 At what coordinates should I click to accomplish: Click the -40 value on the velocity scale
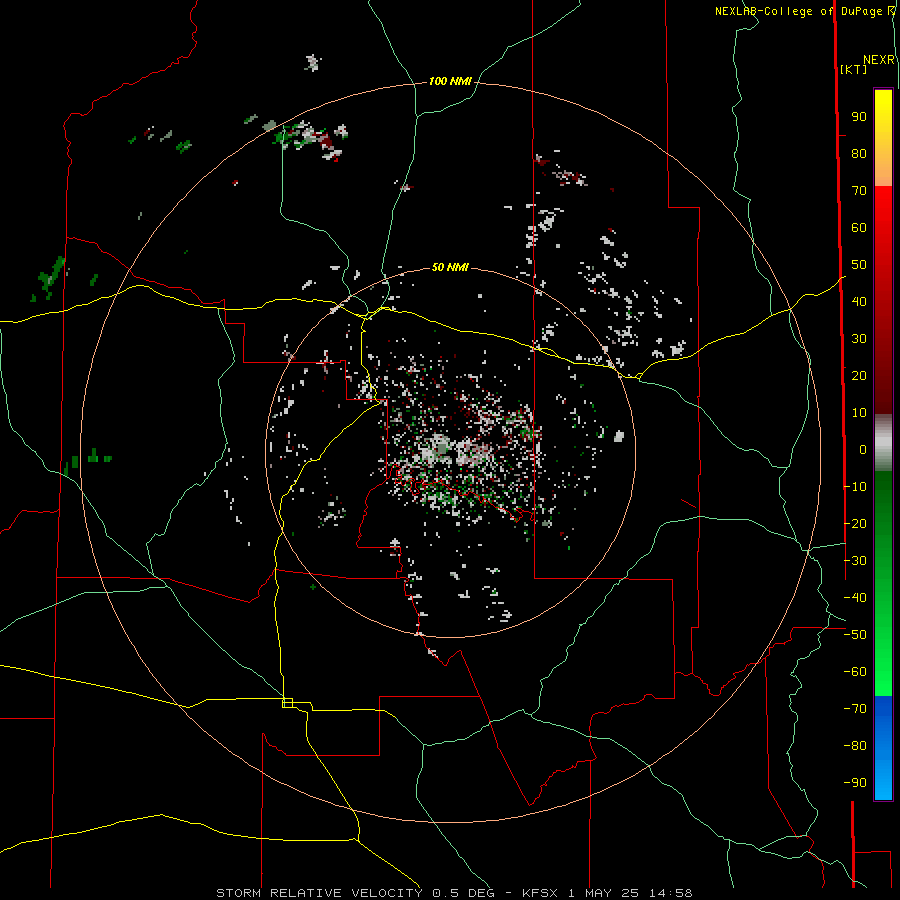pyautogui.click(x=855, y=598)
